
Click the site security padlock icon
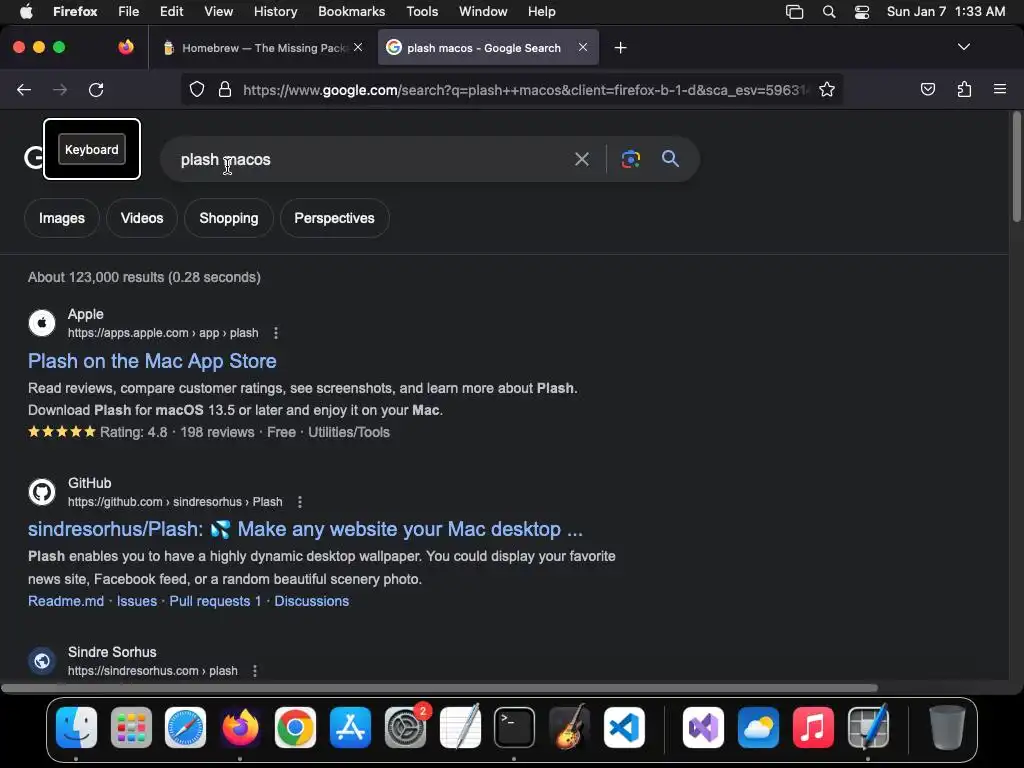coord(225,89)
